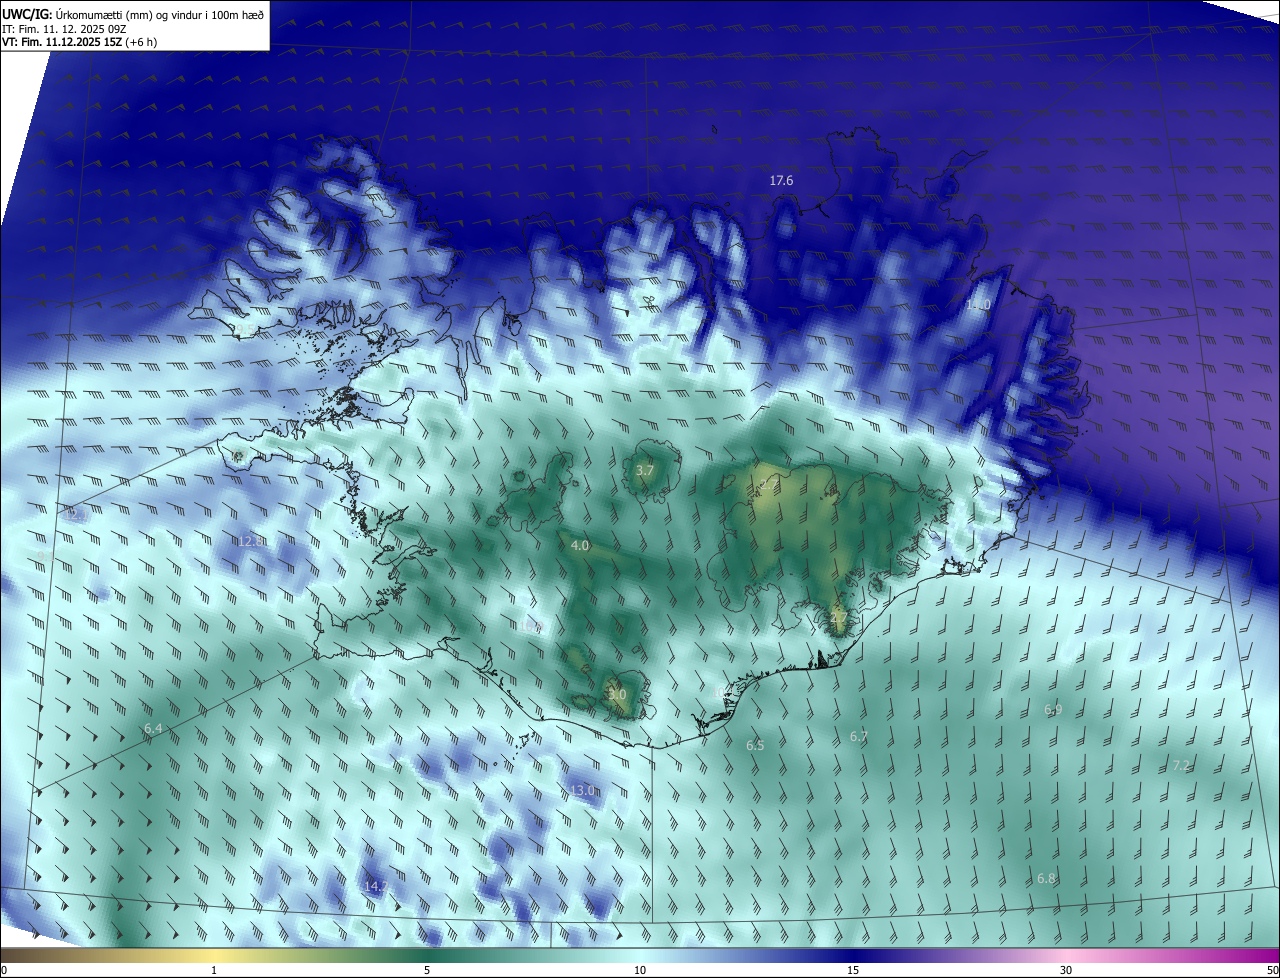Click the 14.2 value label near the bottom
The height and width of the screenshot is (978, 1280).
pos(376,887)
